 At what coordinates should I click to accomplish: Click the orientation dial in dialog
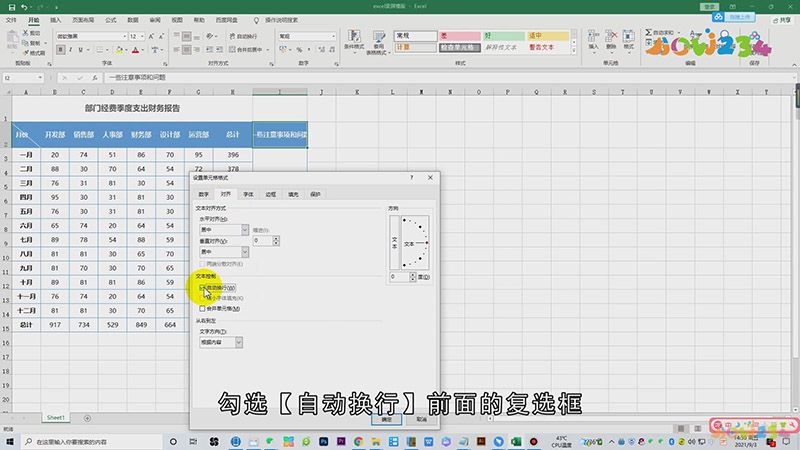(415, 243)
